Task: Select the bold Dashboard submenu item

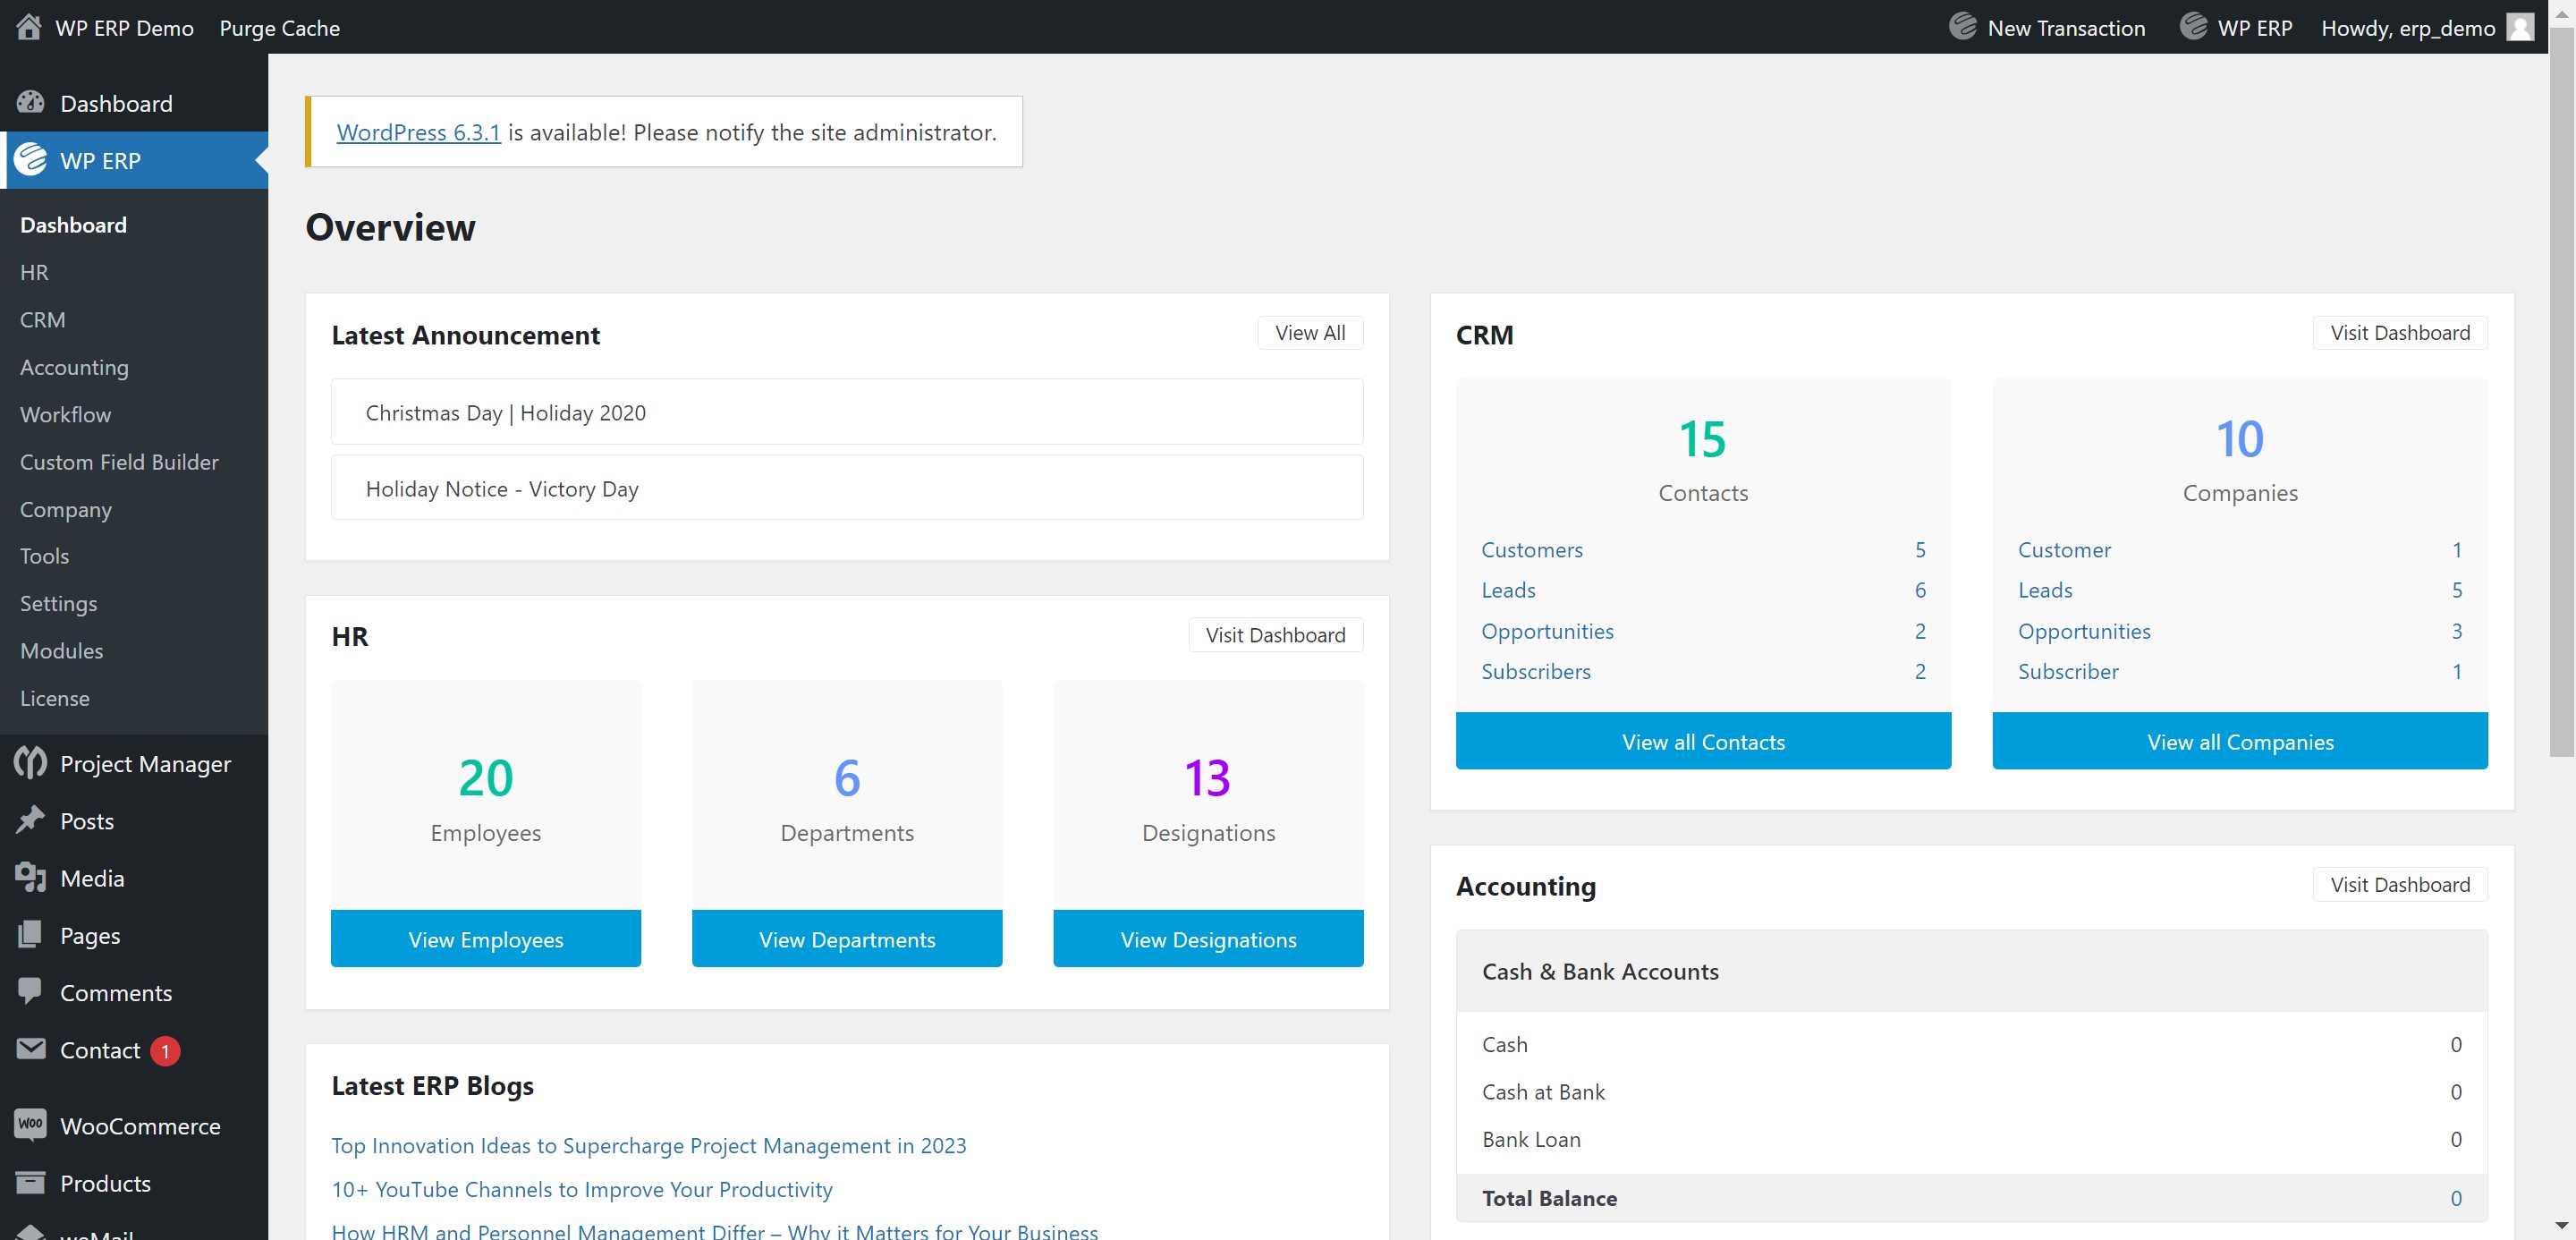Action: (x=73, y=225)
